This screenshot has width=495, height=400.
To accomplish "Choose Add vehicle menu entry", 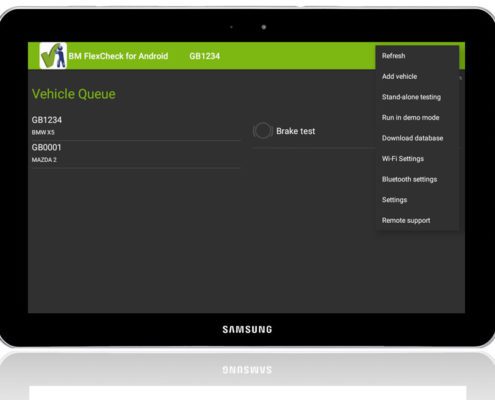I will tap(417, 76).
